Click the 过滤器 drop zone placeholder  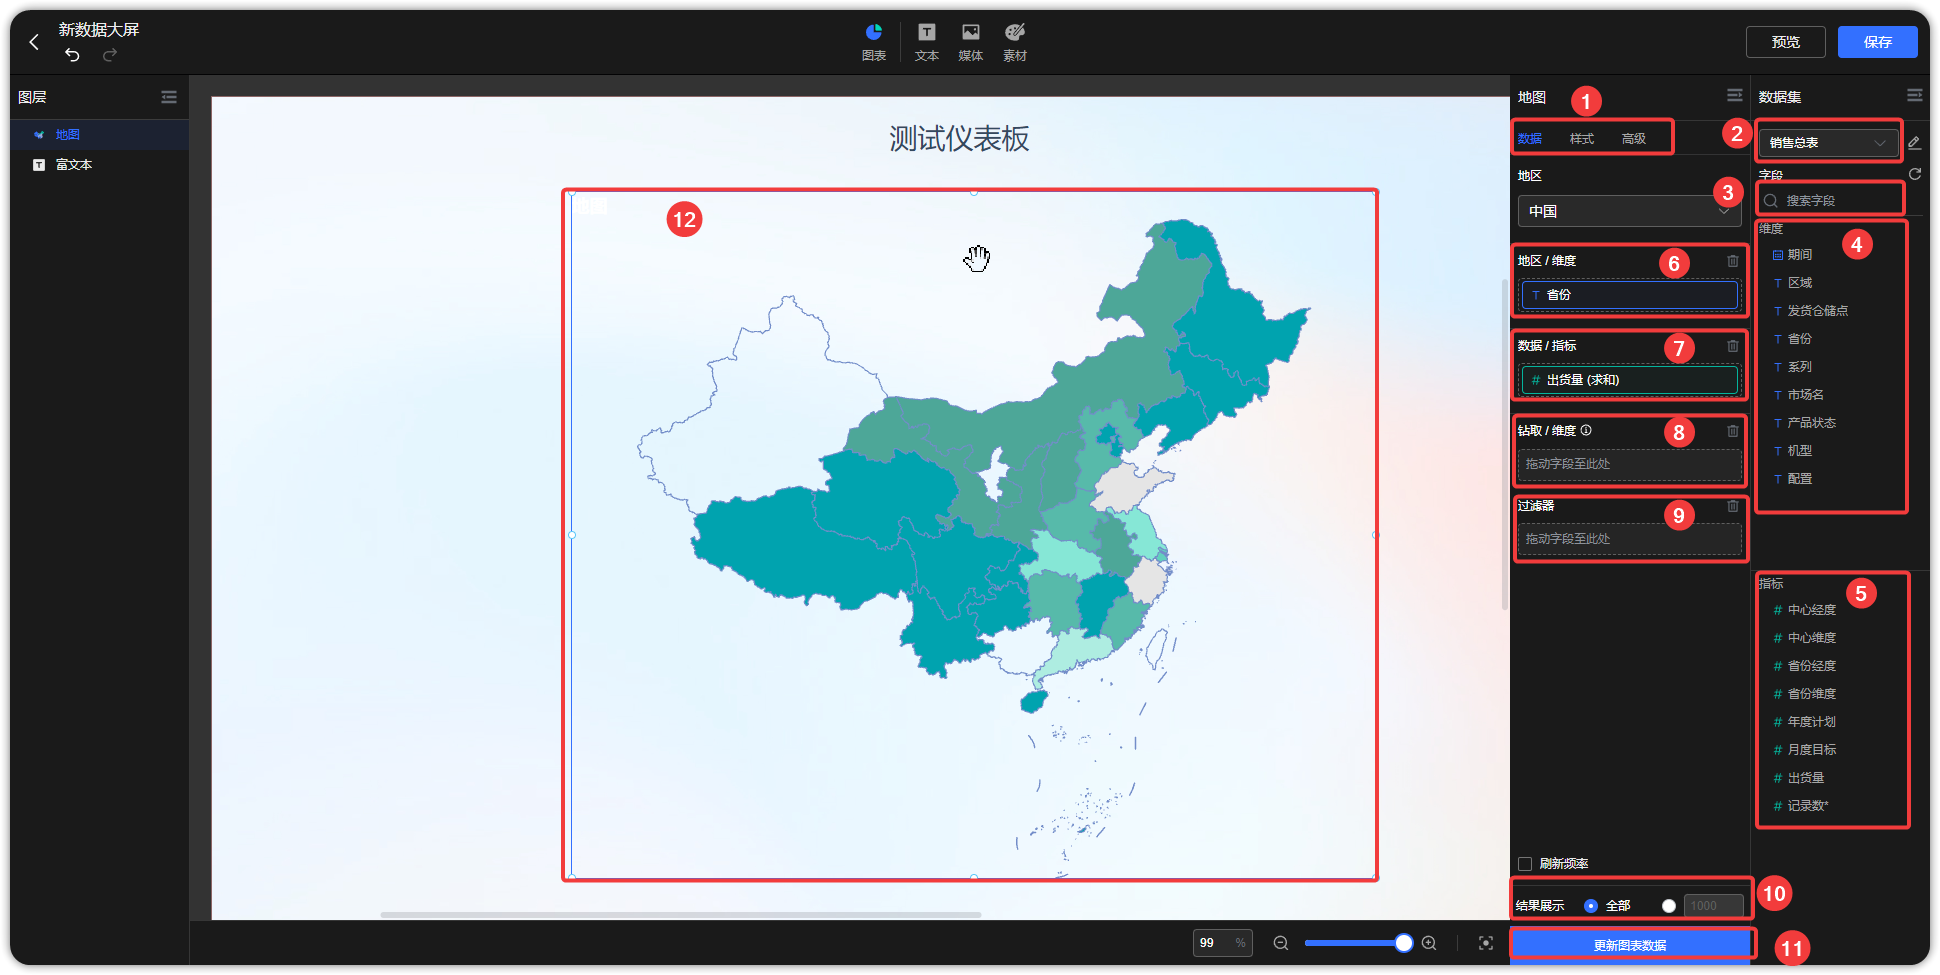pyautogui.click(x=1630, y=539)
